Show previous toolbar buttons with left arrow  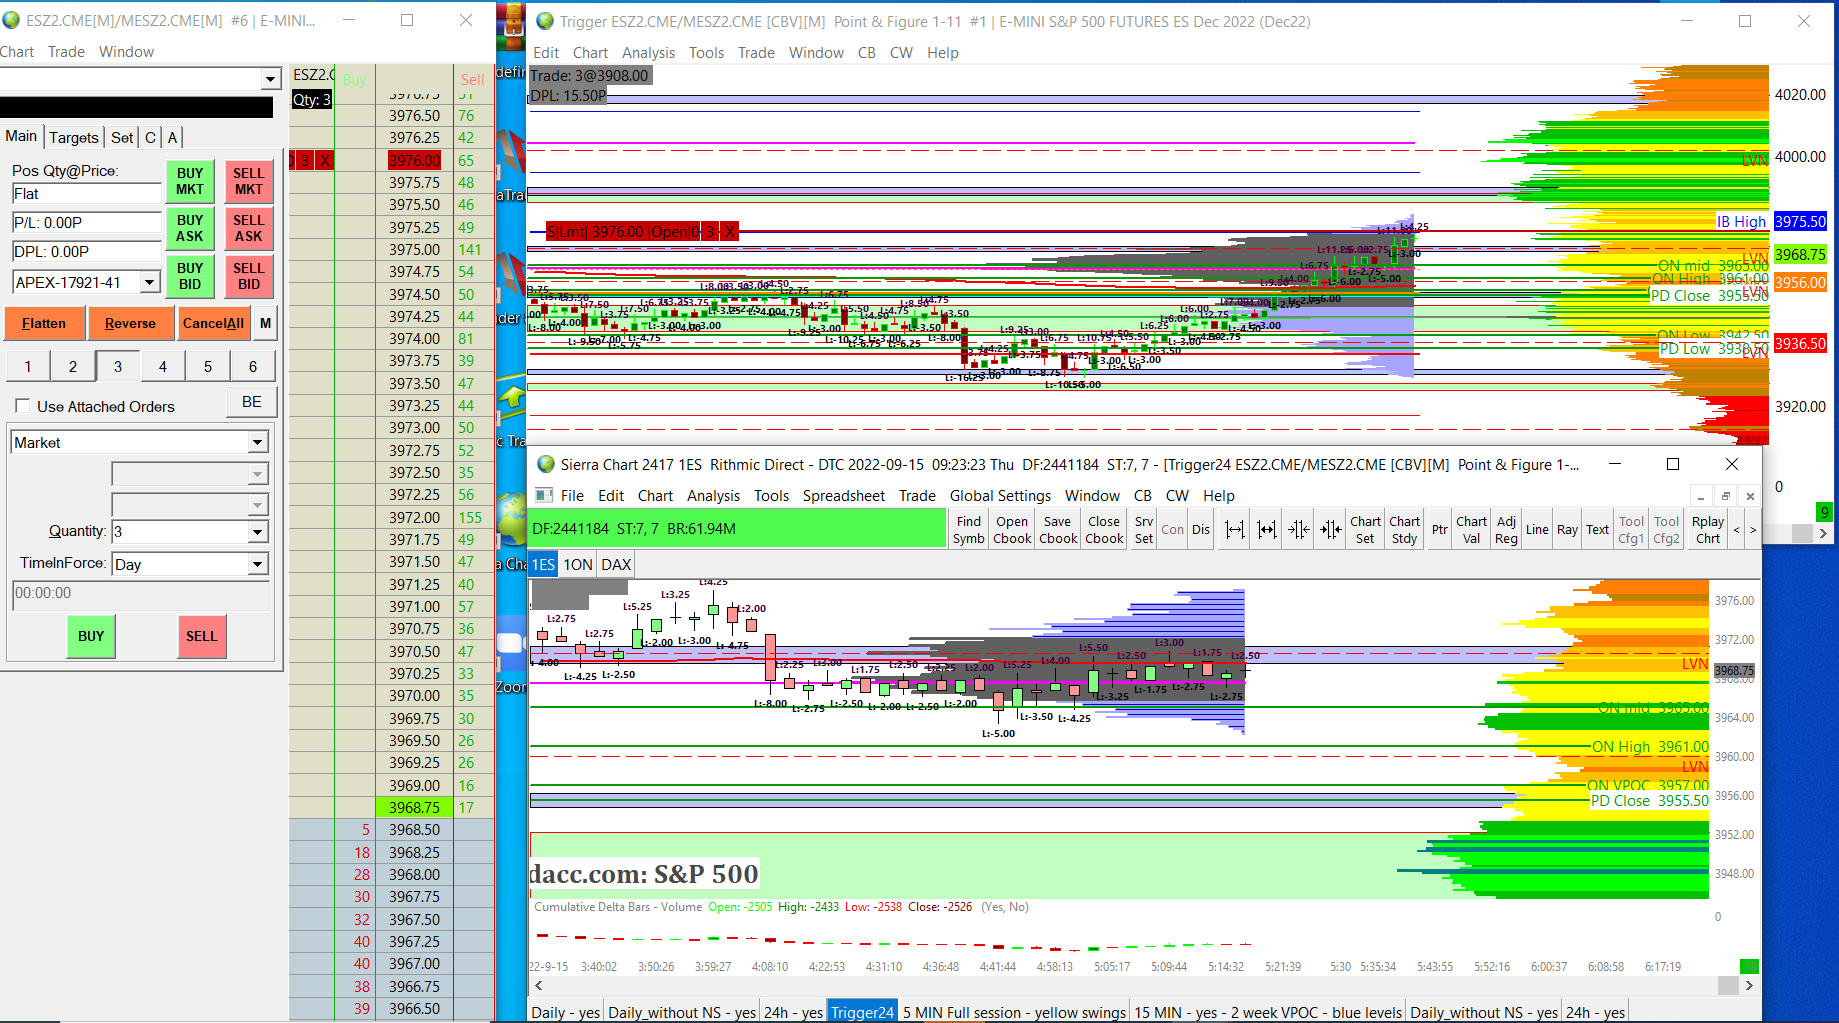point(1737,530)
